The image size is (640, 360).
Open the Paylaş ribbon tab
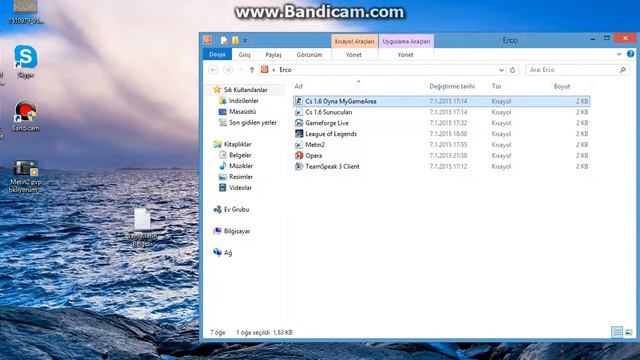click(273, 54)
